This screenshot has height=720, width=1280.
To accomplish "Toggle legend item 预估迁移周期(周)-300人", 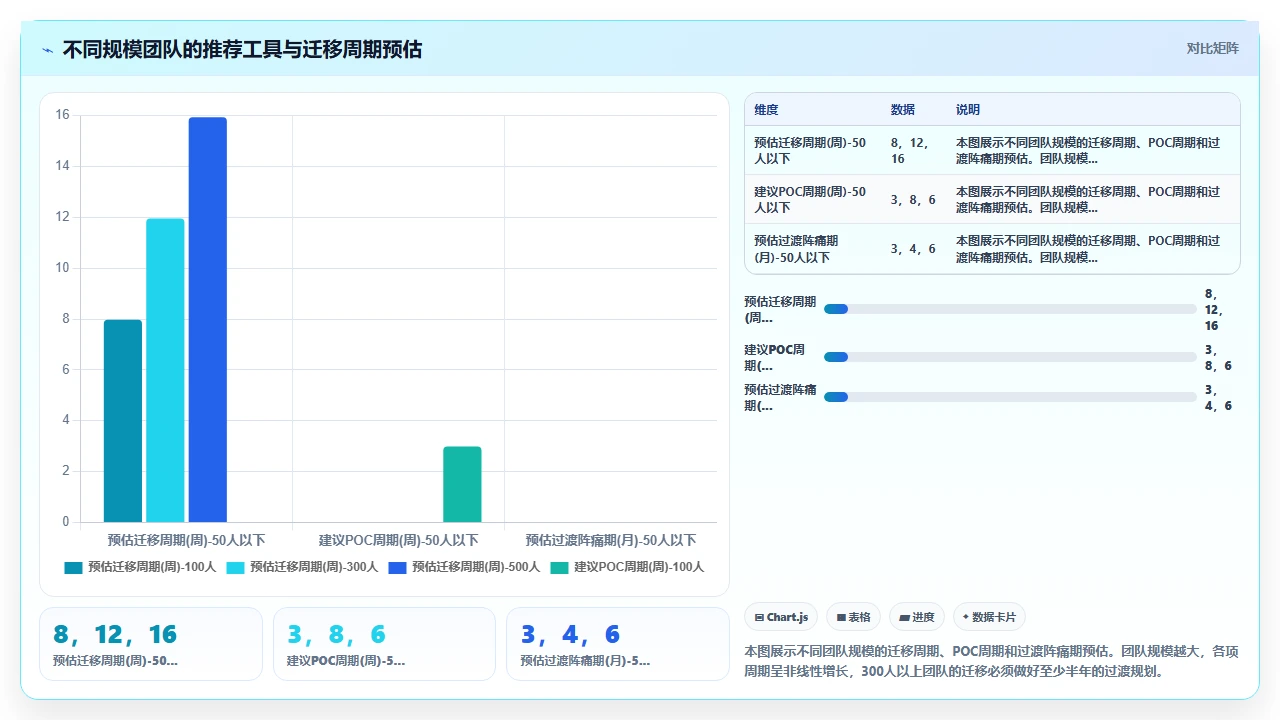I will click(x=302, y=567).
